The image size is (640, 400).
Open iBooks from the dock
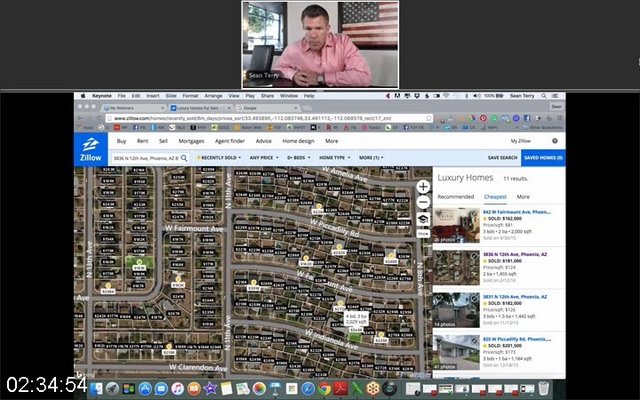(x=194, y=389)
